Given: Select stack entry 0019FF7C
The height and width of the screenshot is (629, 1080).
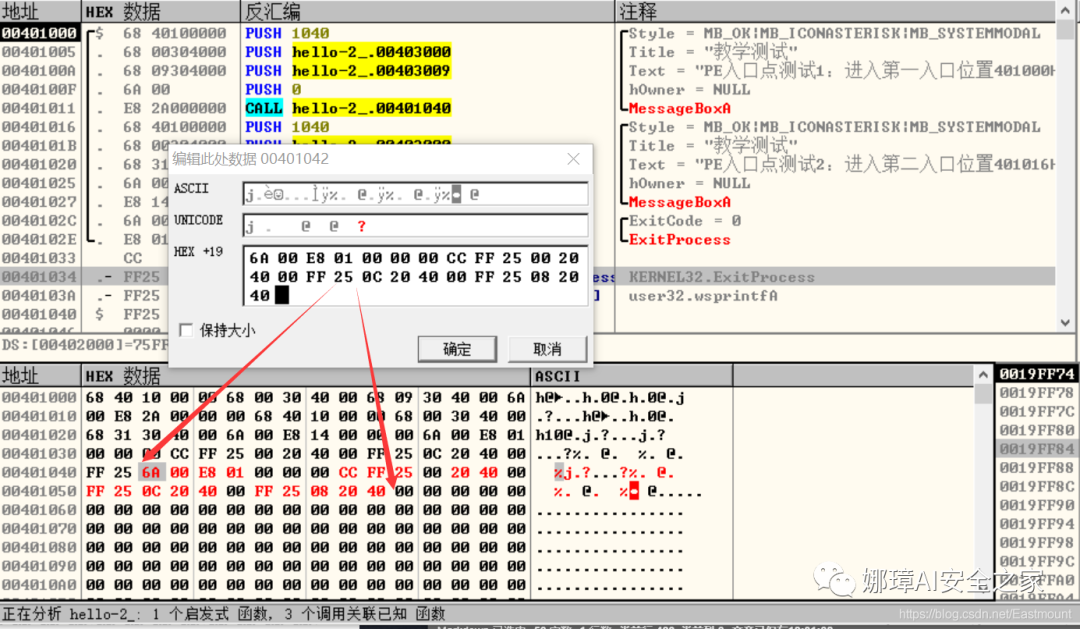Looking at the screenshot, I should [1037, 411].
